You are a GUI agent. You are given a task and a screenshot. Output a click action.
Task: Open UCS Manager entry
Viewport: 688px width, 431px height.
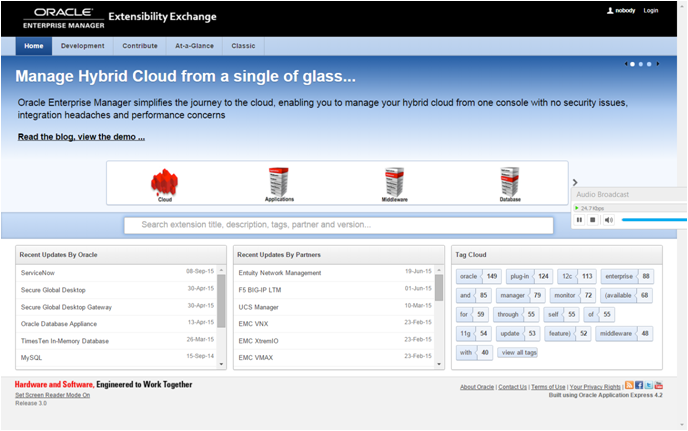pos(258,307)
